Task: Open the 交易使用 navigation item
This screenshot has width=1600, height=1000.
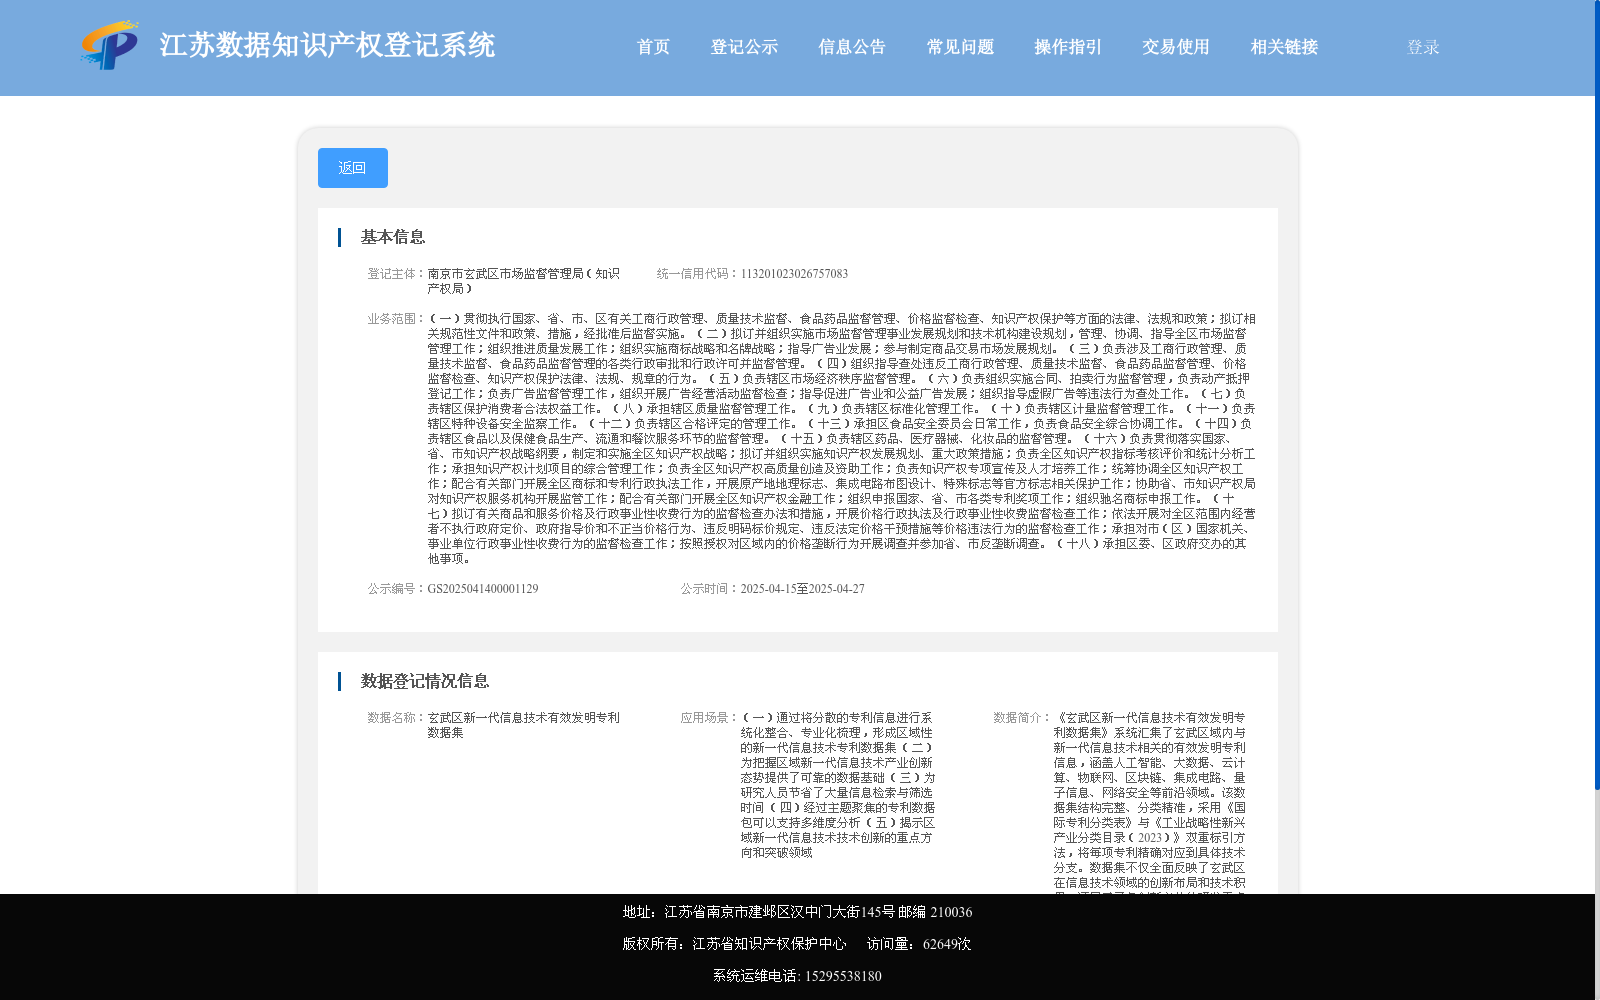Action: tap(1176, 47)
